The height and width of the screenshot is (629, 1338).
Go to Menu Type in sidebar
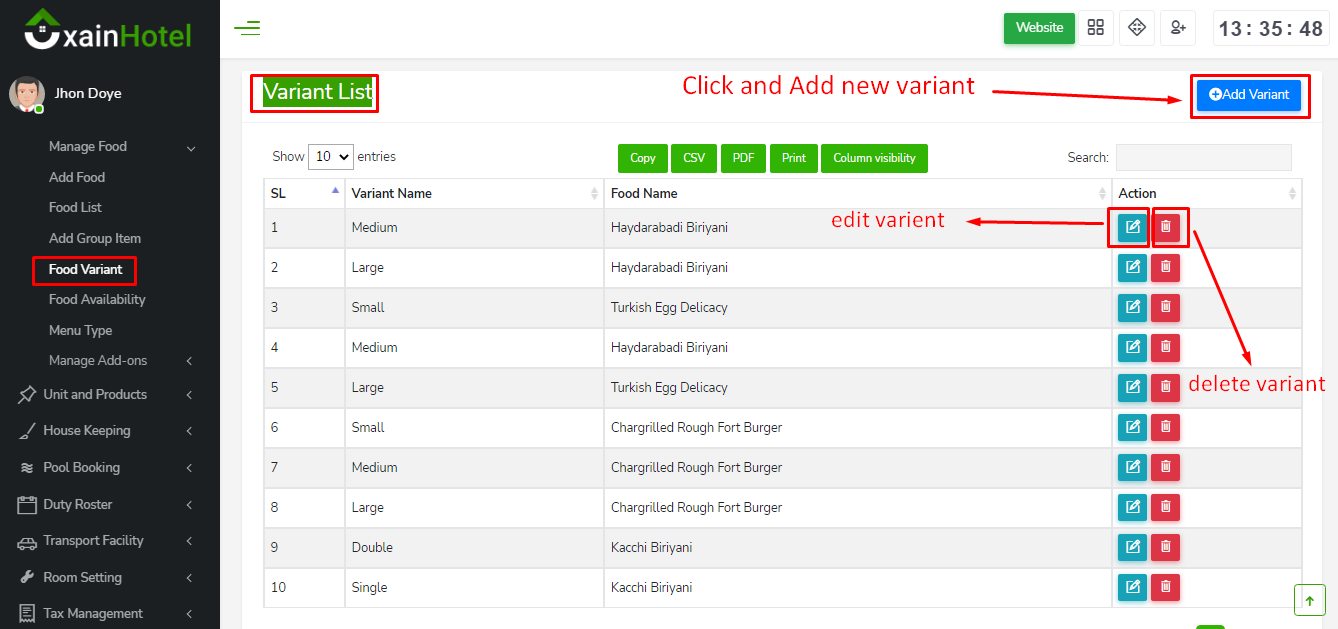click(80, 331)
